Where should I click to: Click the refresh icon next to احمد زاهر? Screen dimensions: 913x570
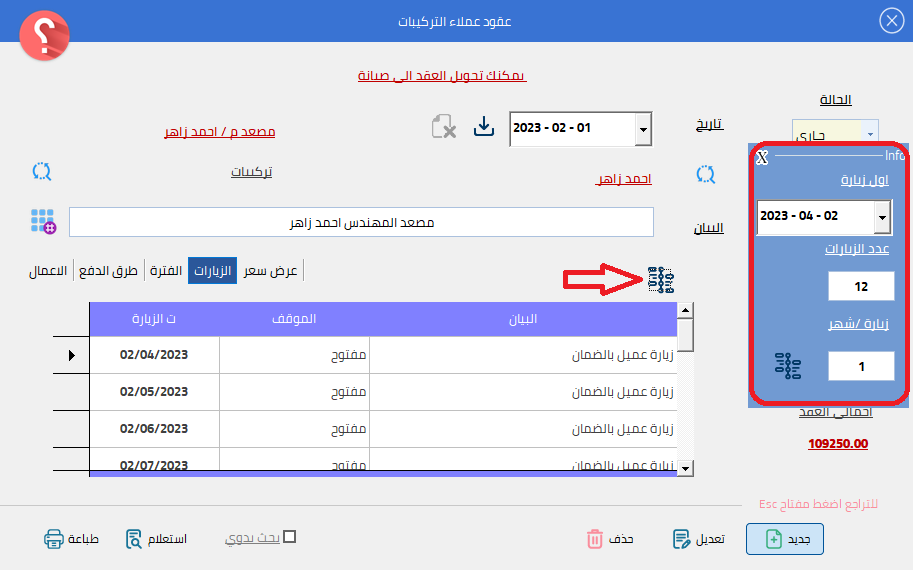click(x=706, y=174)
